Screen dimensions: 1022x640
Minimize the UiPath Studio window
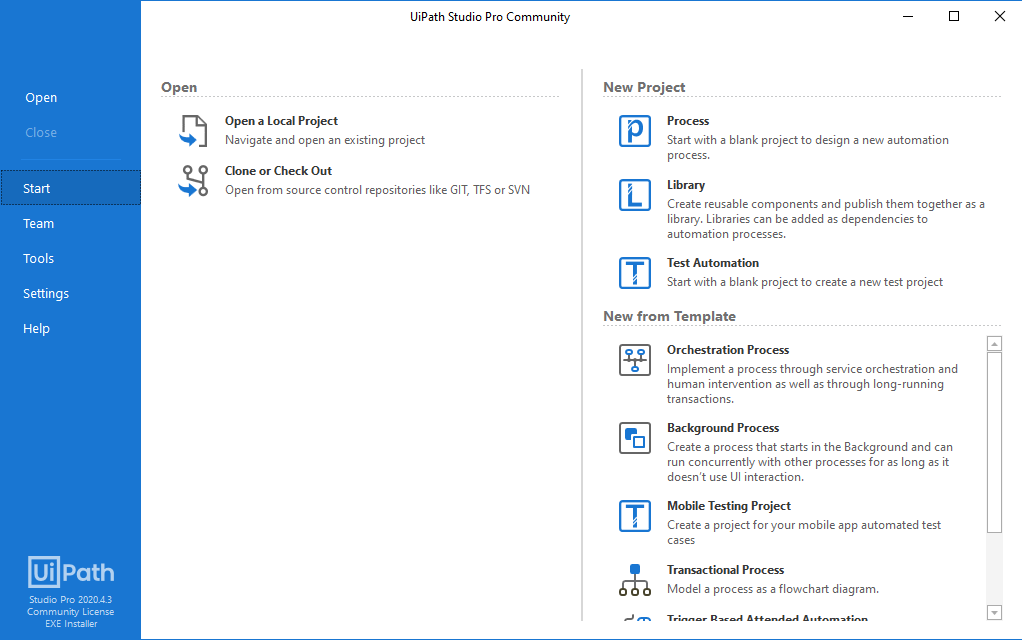tap(908, 16)
